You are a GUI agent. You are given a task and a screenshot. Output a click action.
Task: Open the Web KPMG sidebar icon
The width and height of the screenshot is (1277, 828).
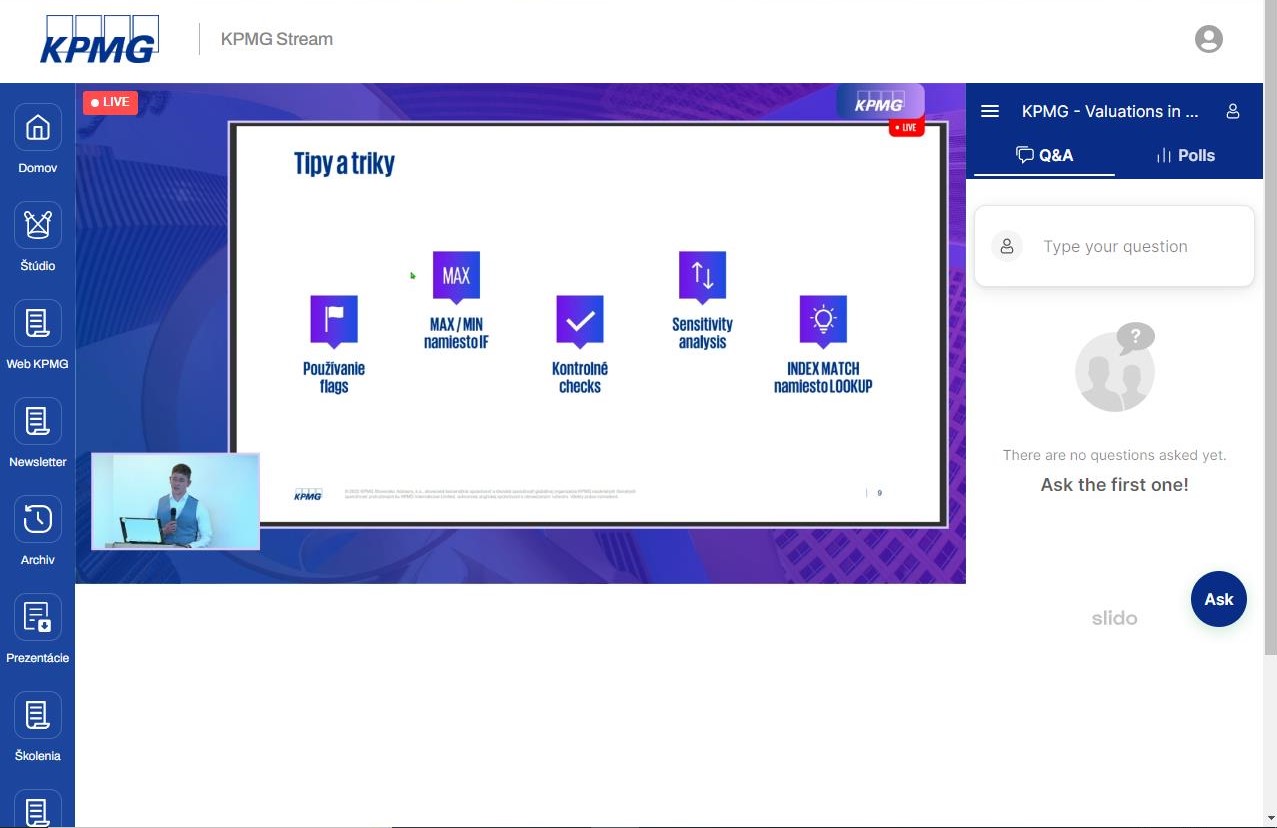pyautogui.click(x=38, y=323)
